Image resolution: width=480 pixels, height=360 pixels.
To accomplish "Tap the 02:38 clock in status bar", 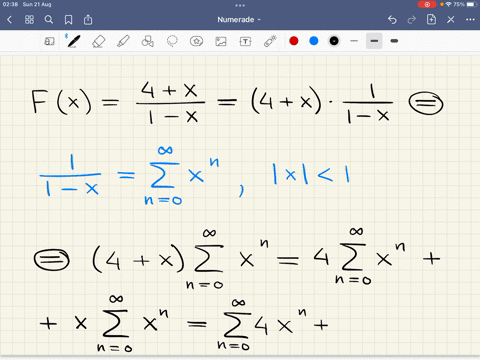I will click(10, 4).
